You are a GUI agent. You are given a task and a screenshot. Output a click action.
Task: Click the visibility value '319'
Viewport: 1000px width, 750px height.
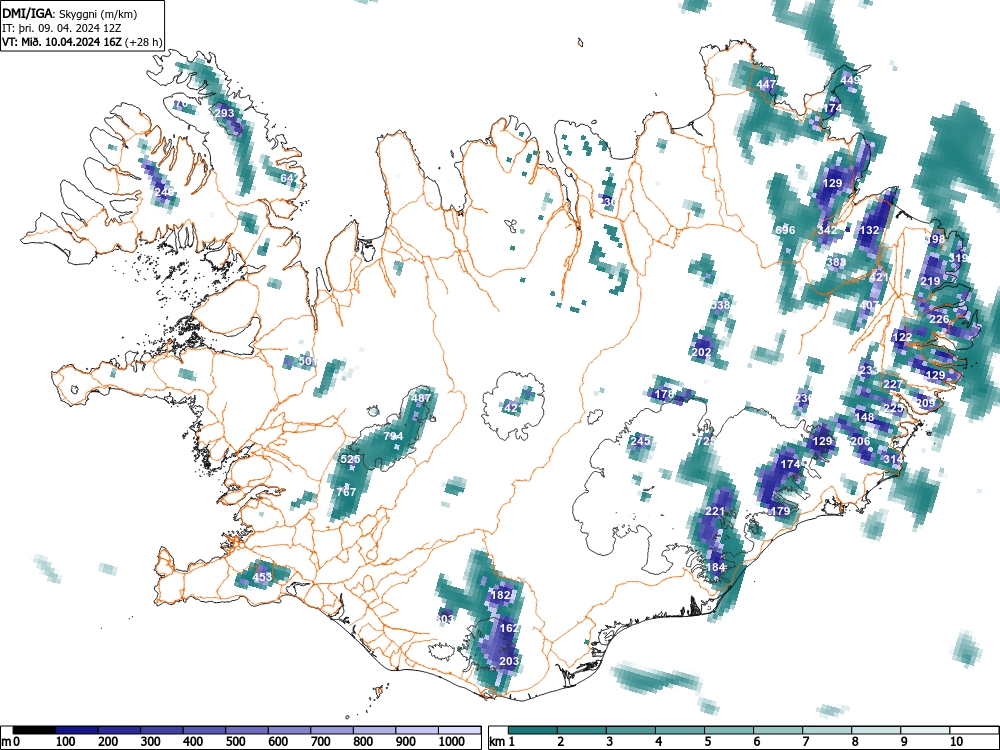(958, 258)
